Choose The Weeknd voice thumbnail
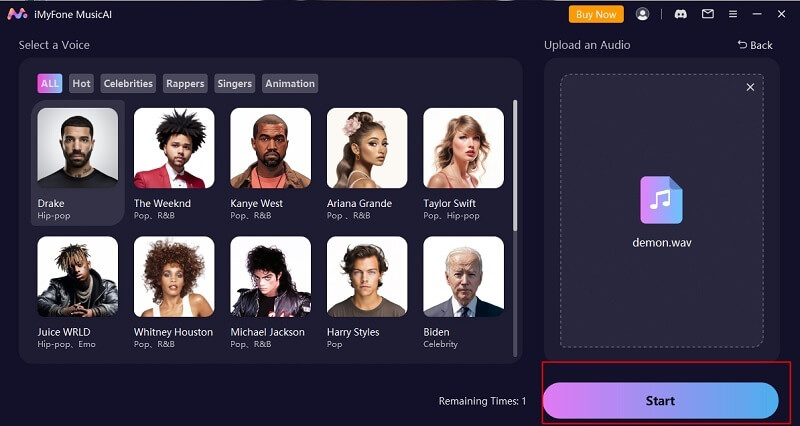This screenshot has width=800, height=426. tap(174, 148)
